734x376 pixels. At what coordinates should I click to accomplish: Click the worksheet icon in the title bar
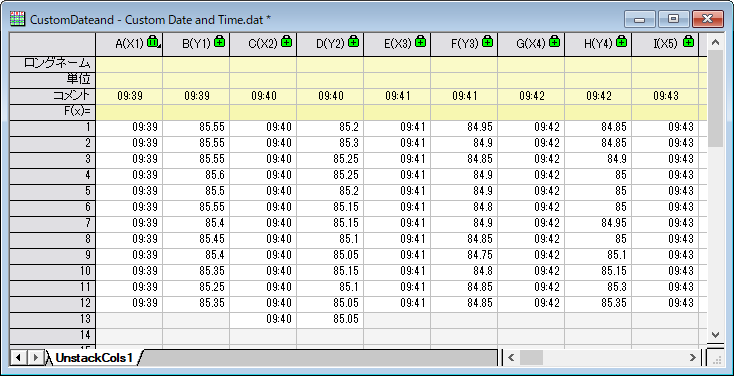18,19
